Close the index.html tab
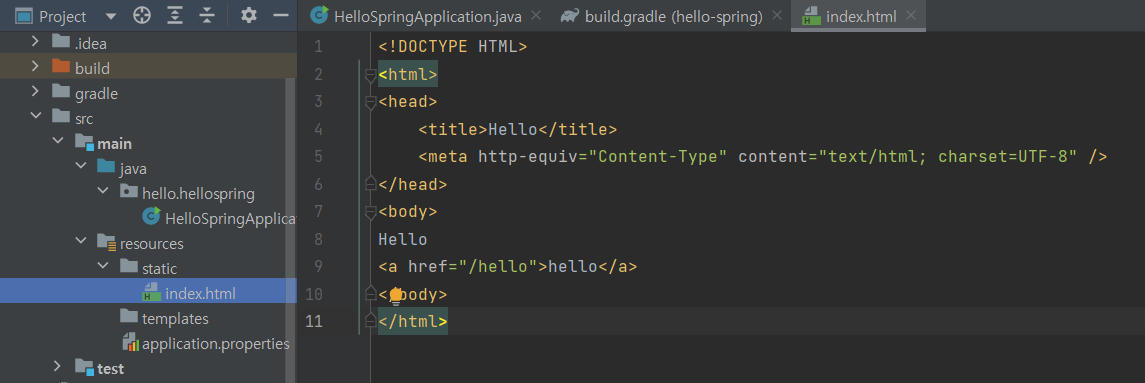The height and width of the screenshot is (383, 1145). 911,15
